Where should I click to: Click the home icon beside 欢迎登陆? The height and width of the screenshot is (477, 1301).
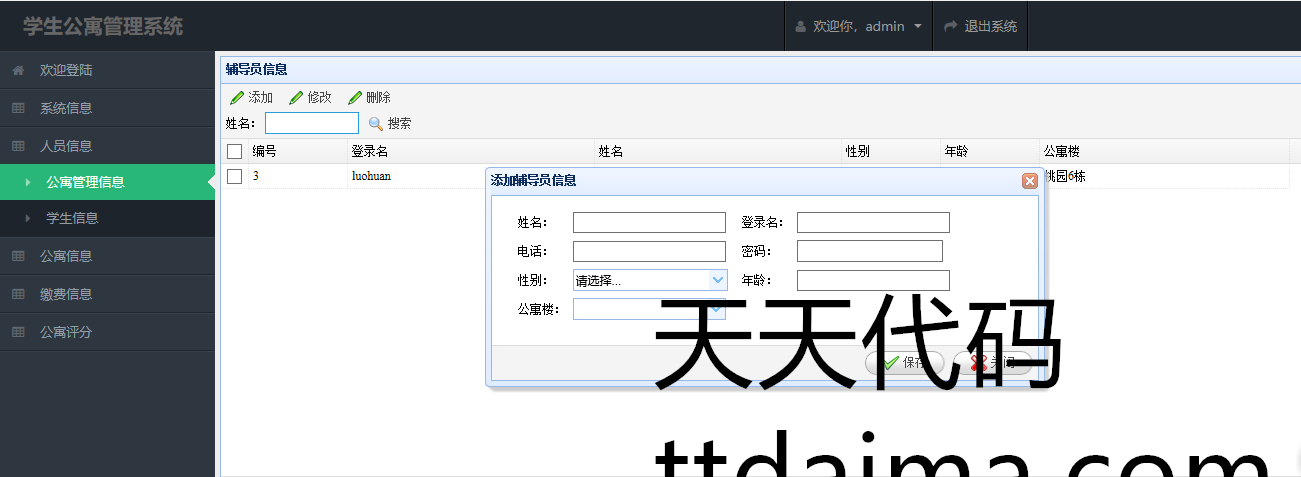tap(18, 71)
